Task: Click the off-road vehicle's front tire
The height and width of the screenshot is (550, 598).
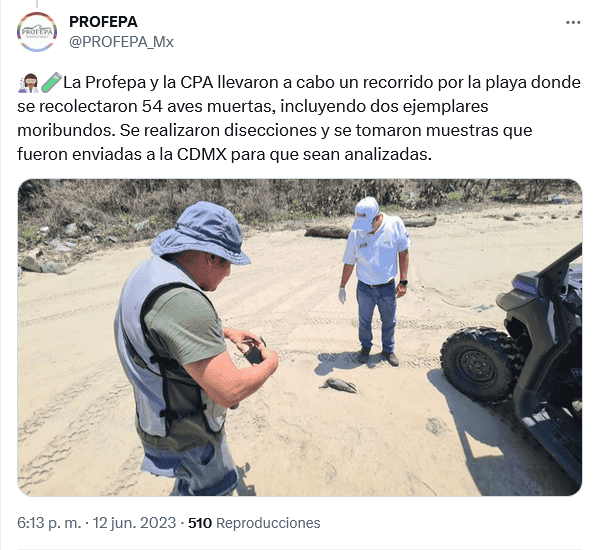Action: tap(480, 363)
